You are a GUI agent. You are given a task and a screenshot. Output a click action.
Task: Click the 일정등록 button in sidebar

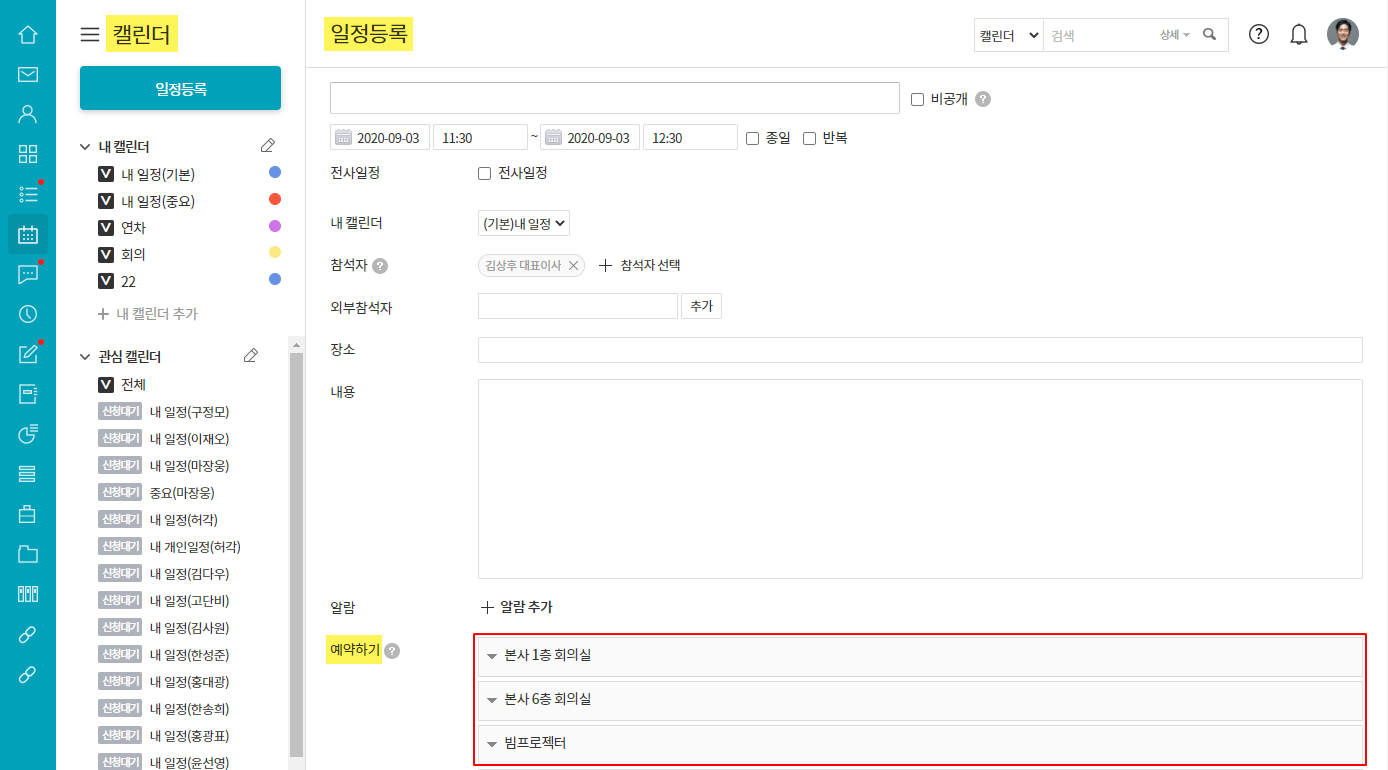coord(180,89)
